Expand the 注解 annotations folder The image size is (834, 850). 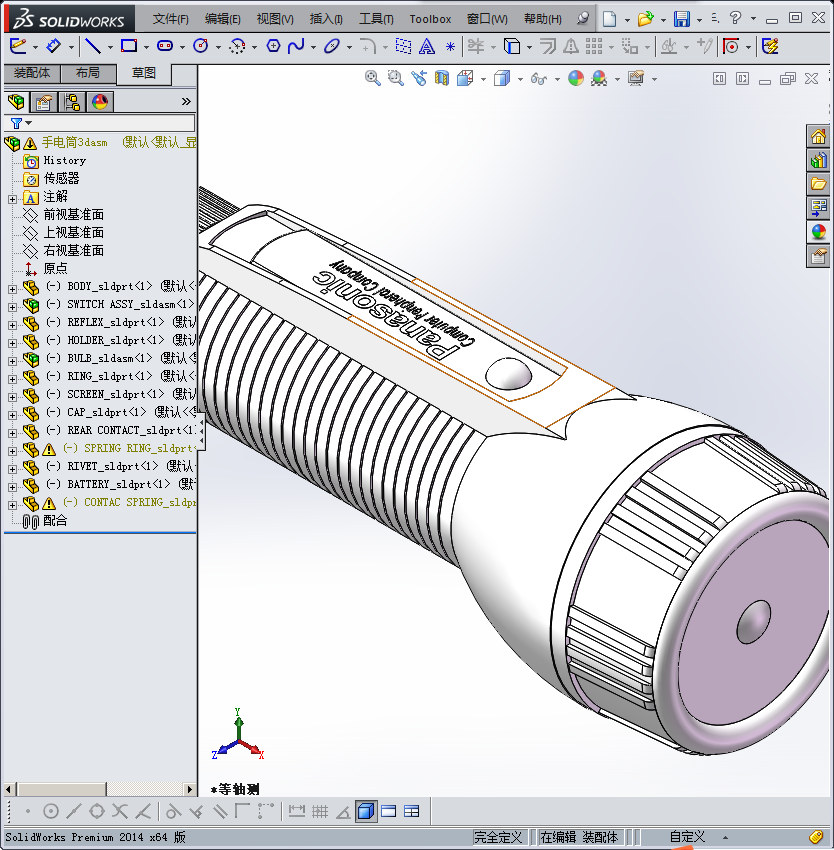tap(12, 199)
